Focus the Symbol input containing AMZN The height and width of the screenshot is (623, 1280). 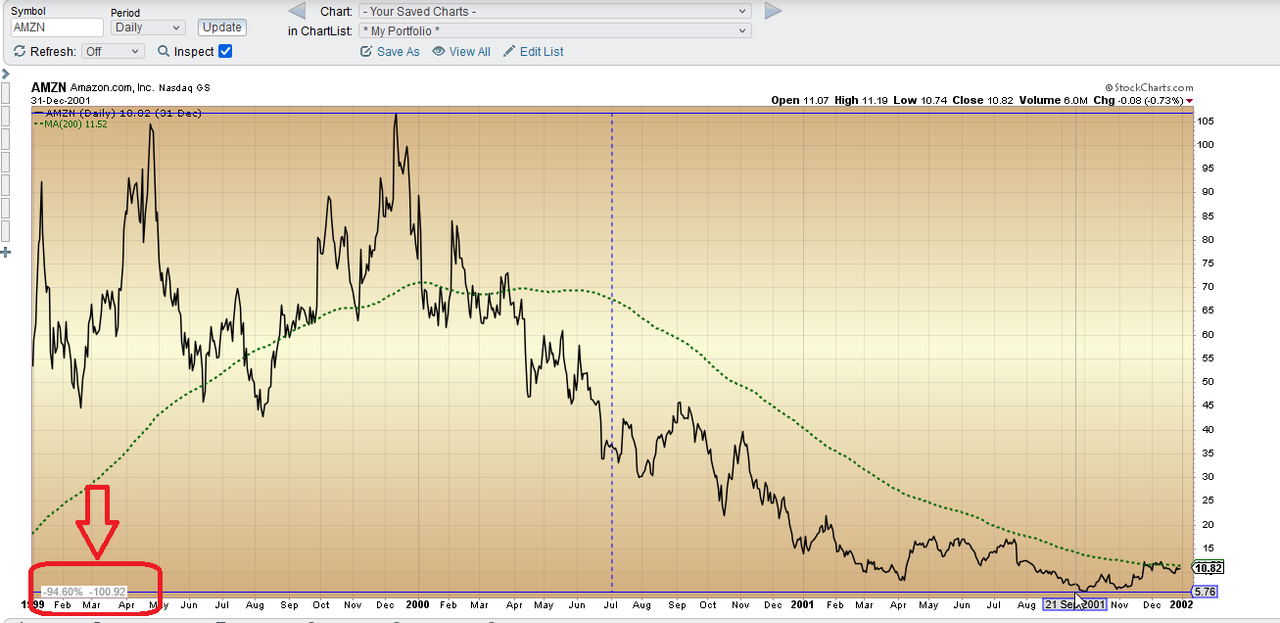click(x=57, y=28)
